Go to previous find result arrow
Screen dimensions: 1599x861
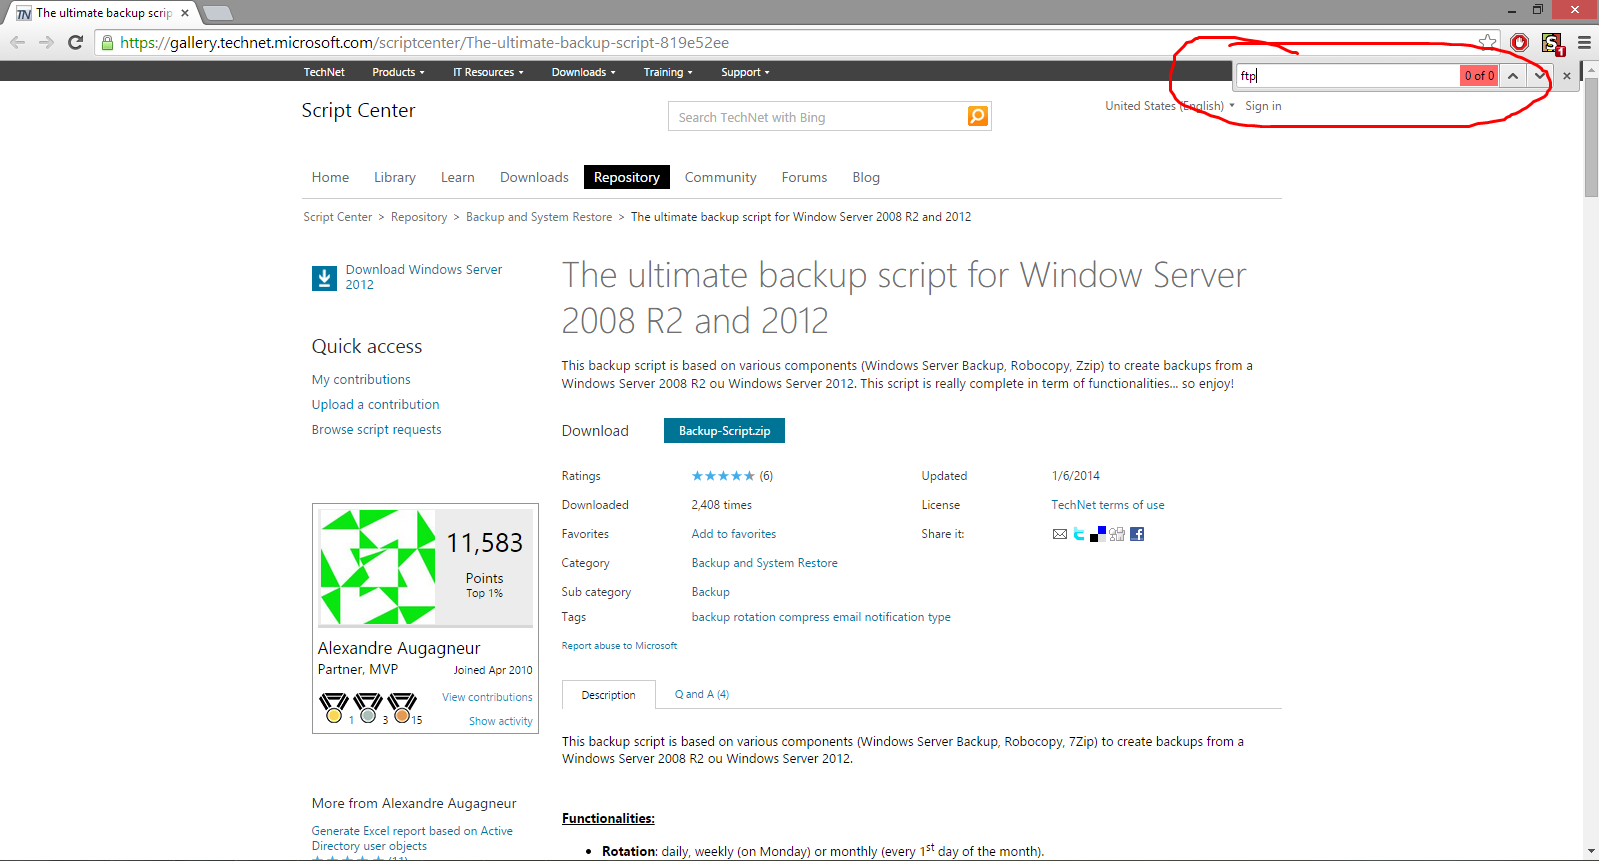[x=1513, y=75]
